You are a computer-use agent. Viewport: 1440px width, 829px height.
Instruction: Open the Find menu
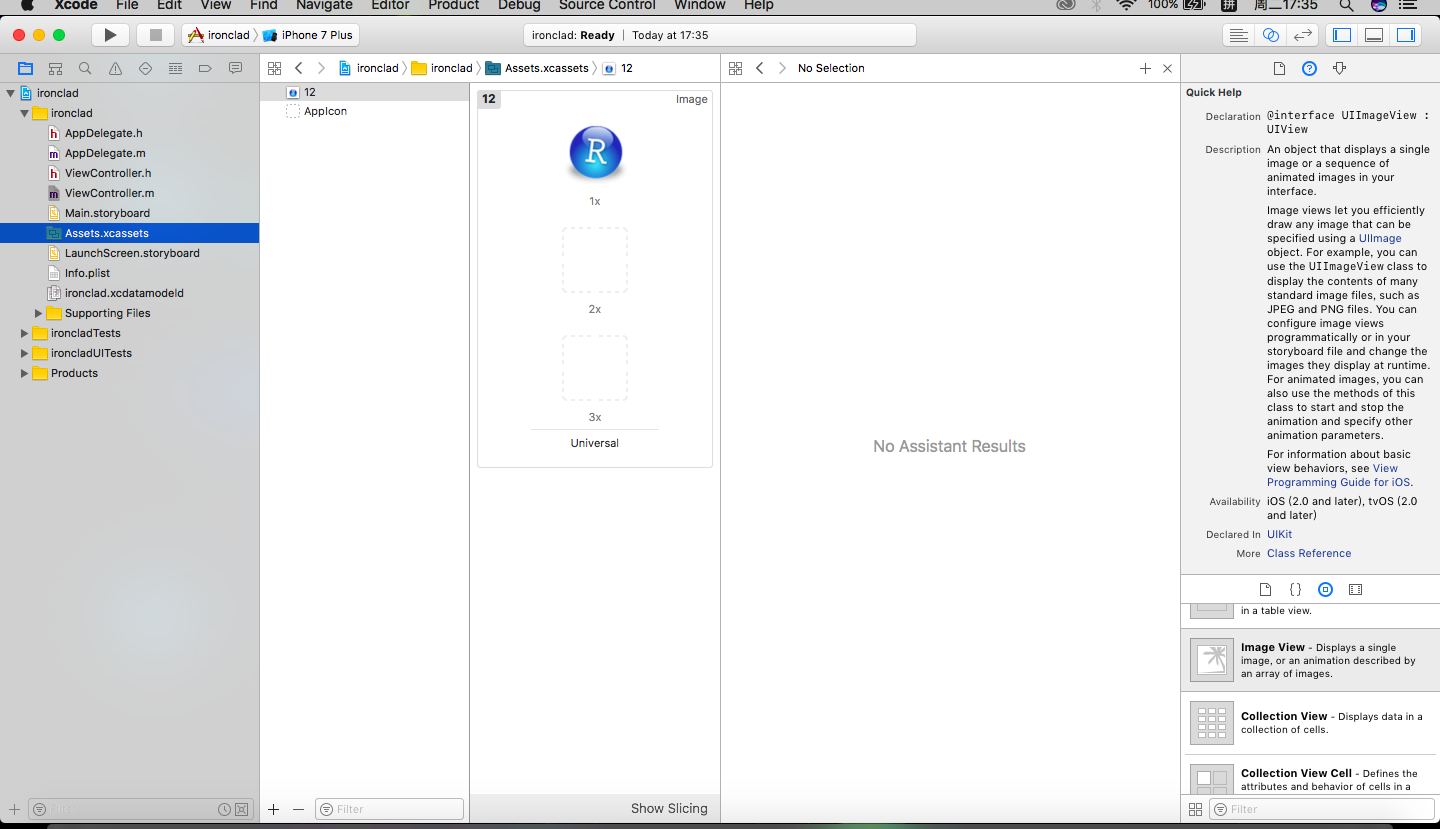coord(263,5)
